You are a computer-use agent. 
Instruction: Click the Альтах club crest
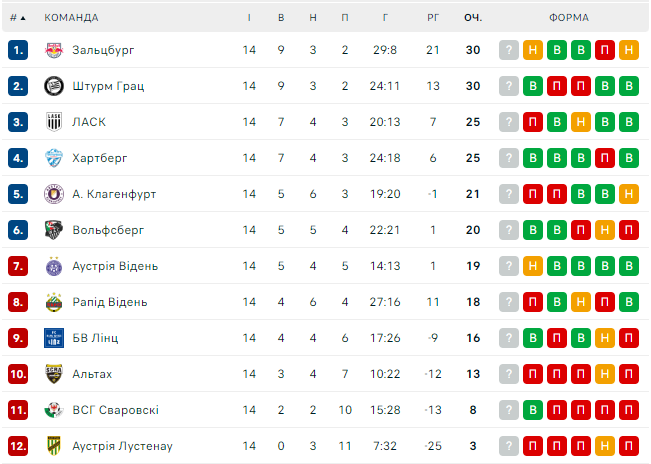point(54,374)
